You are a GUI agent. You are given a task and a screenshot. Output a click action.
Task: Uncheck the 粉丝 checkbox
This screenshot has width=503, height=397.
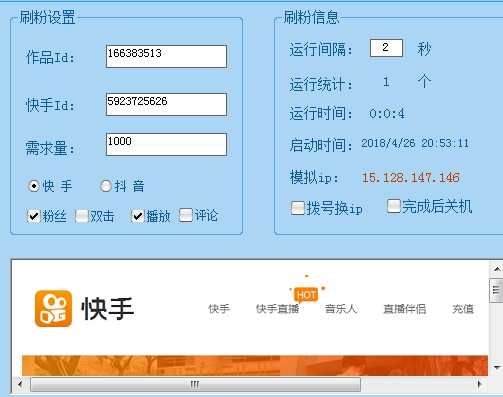(x=34, y=216)
